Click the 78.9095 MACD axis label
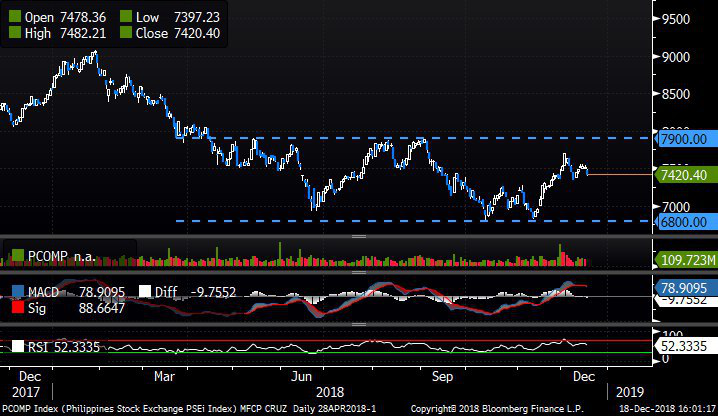 click(684, 286)
